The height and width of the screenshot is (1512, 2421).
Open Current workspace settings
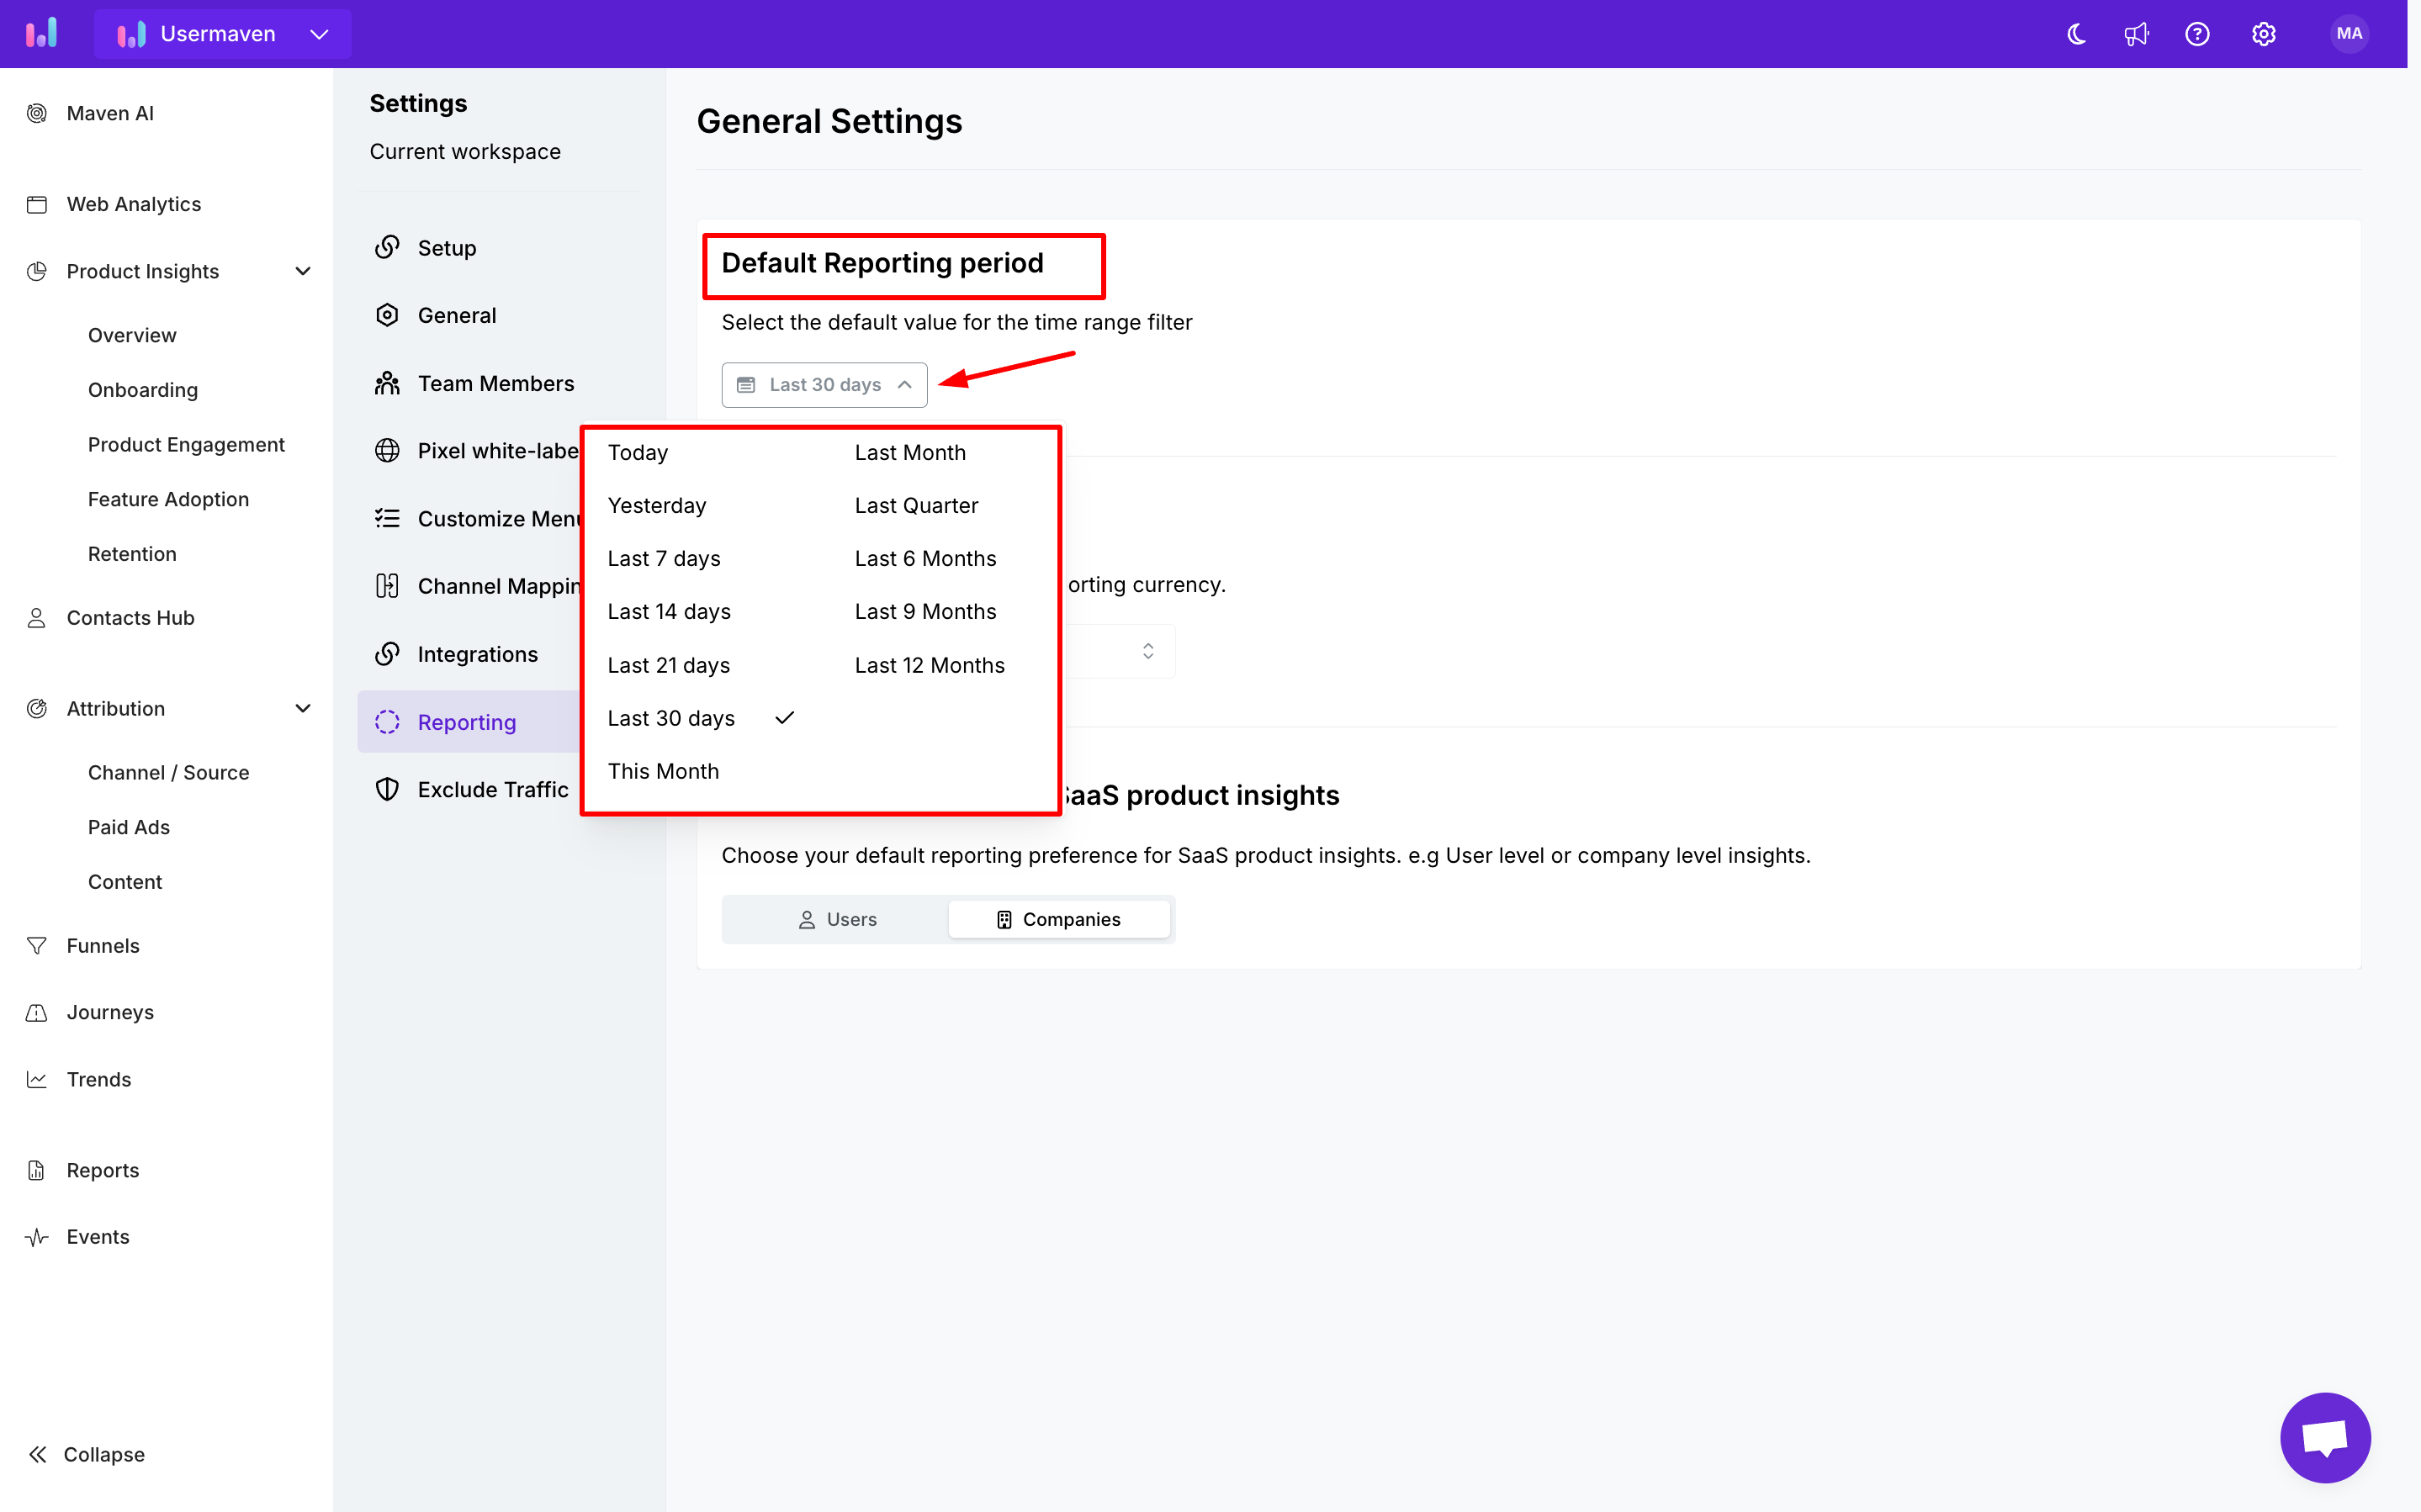[464, 151]
